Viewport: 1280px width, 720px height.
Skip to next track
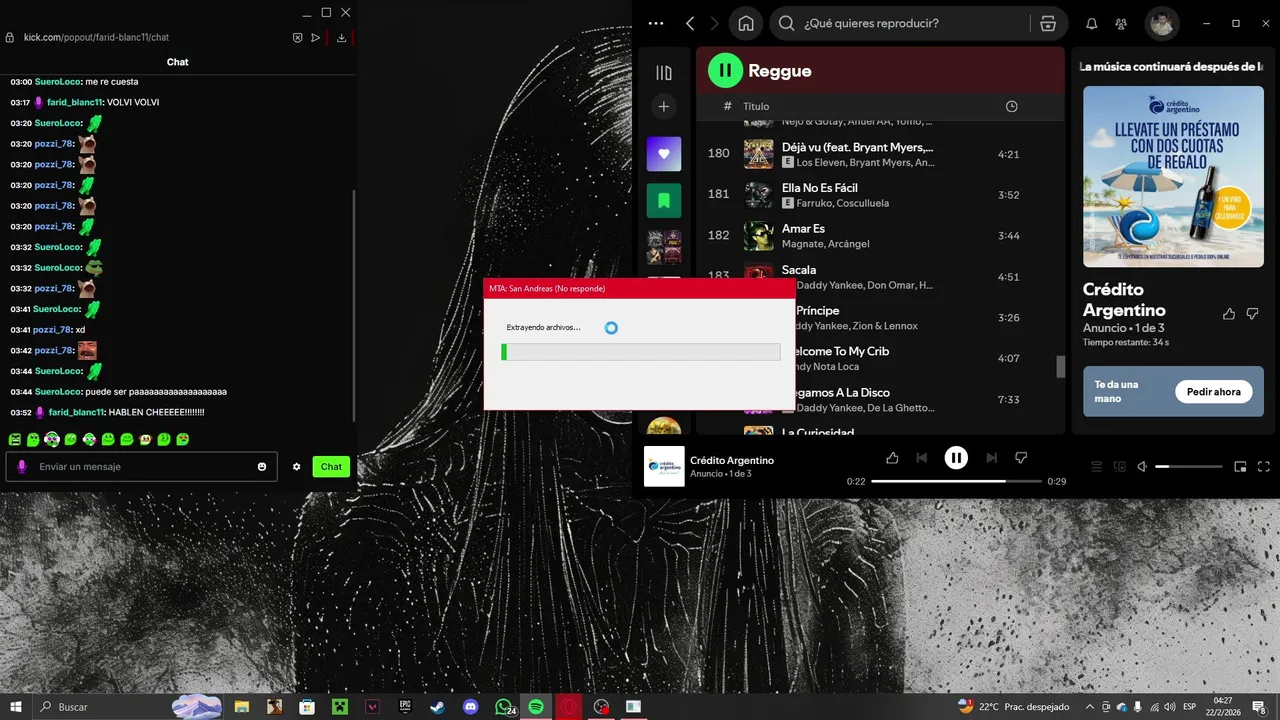[x=991, y=457]
